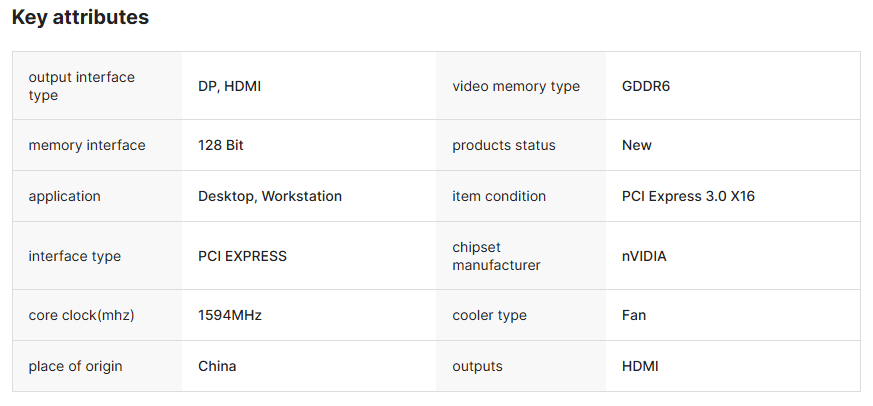This screenshot has height=406, width=873.
Task: Select the products status label
Action: click(504, 145)
